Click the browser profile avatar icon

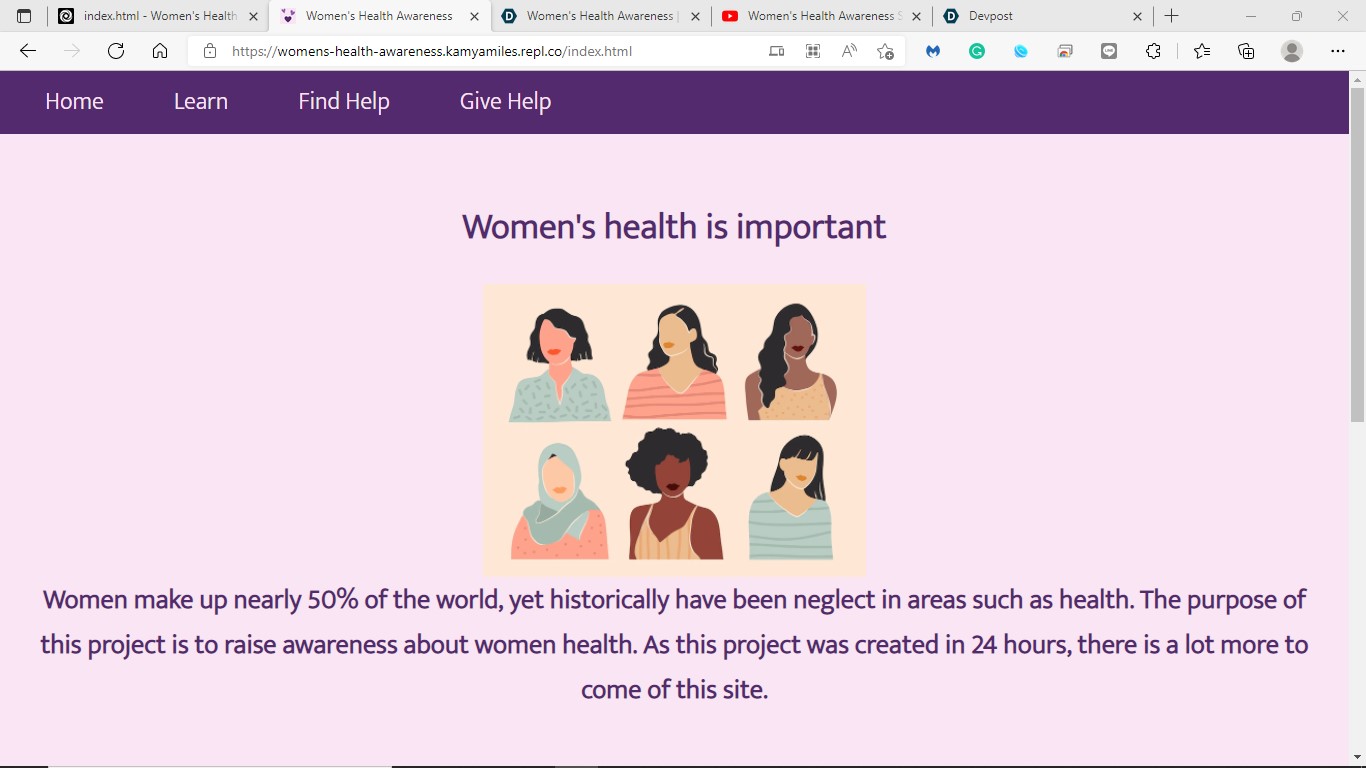click(1290, 50)
